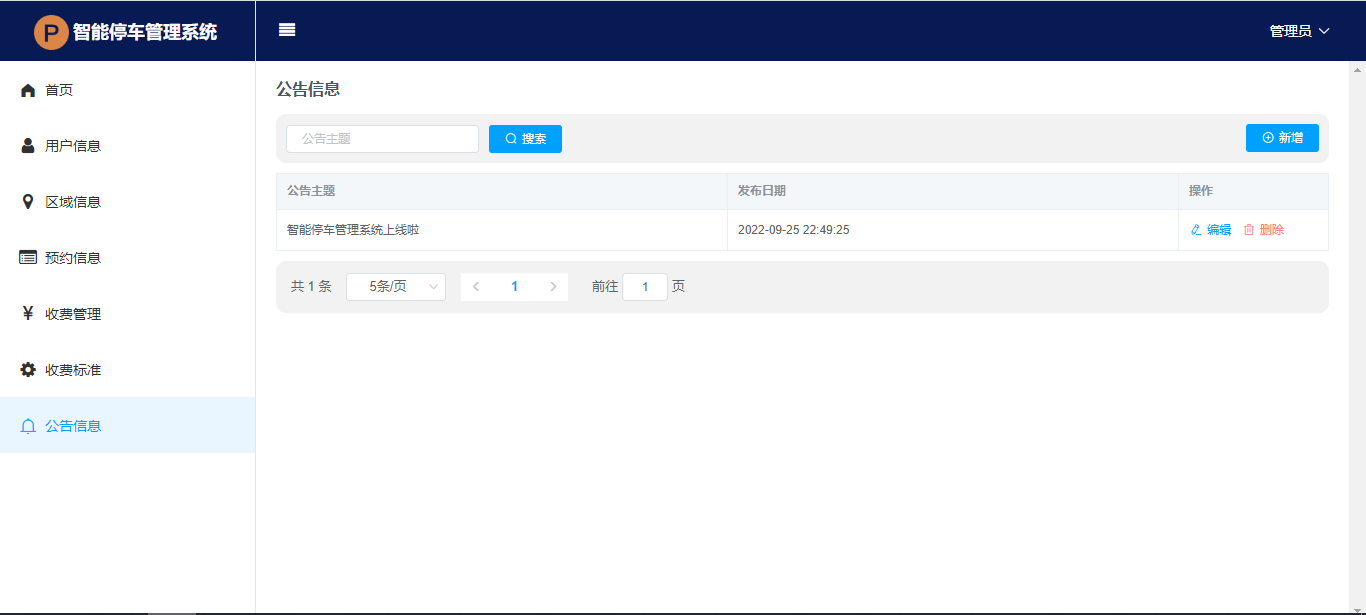The image size is (1366, 615).
Task: Click the yen icon for 收费管理
Action: [x=28, y=314]
